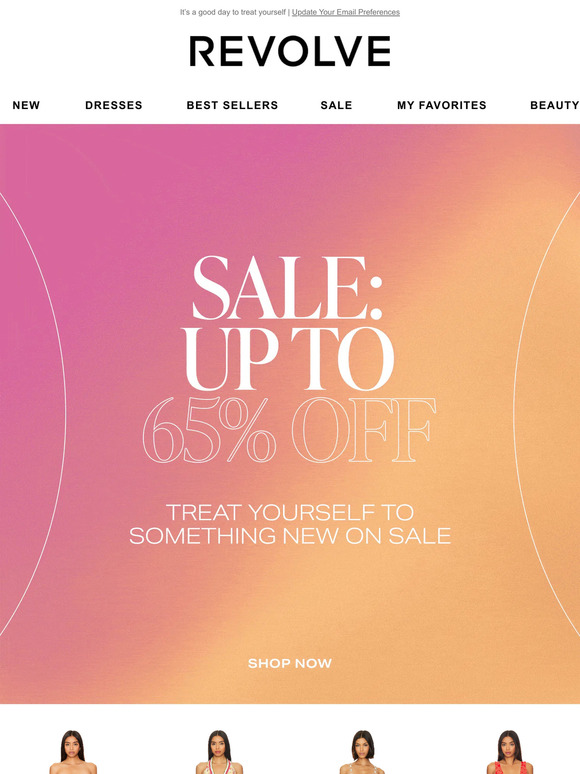580x774 pixels.
Task: Open the red ruffle top product thumbnail
Action: 509,752
